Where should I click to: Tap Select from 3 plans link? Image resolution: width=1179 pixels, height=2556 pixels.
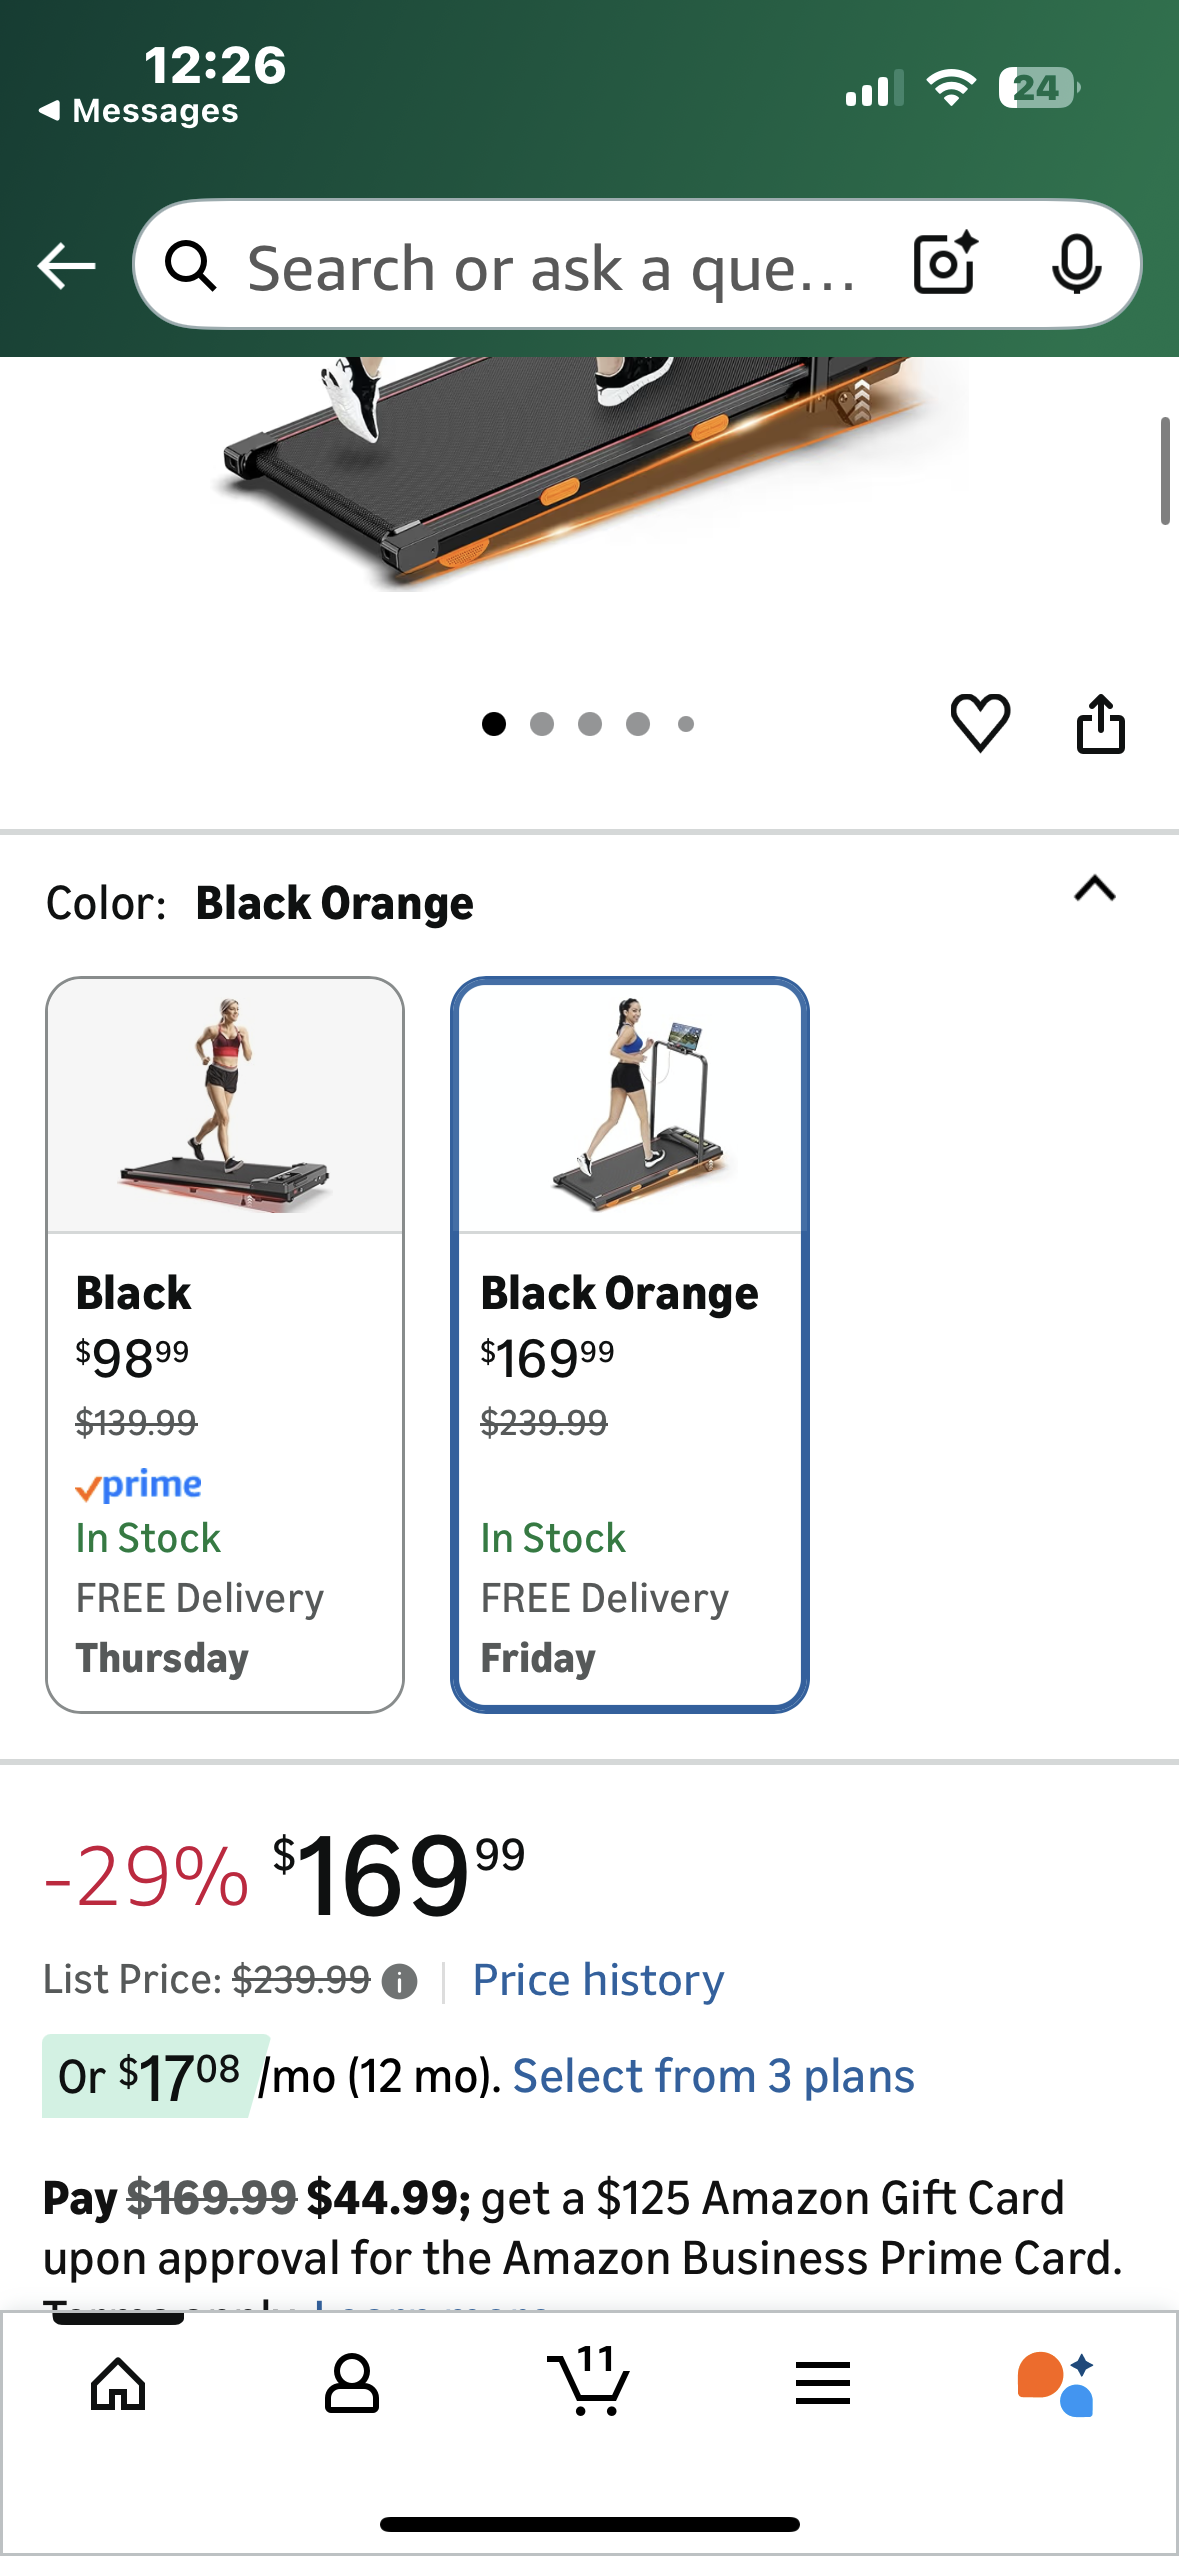713,2076
